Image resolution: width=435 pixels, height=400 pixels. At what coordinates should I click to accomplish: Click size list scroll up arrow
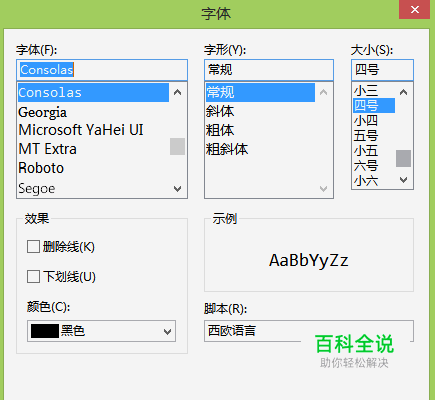click(x=403, y=92)
